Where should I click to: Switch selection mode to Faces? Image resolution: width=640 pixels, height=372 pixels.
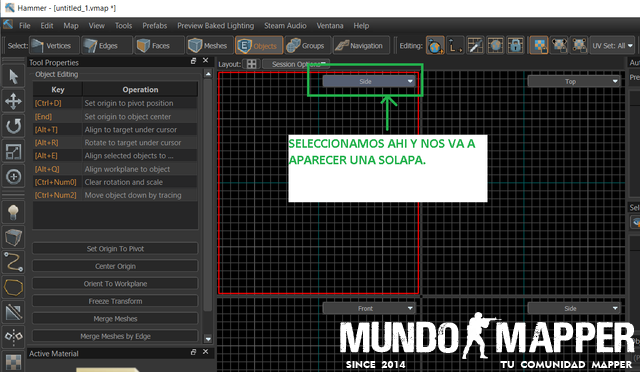point(159,45)
